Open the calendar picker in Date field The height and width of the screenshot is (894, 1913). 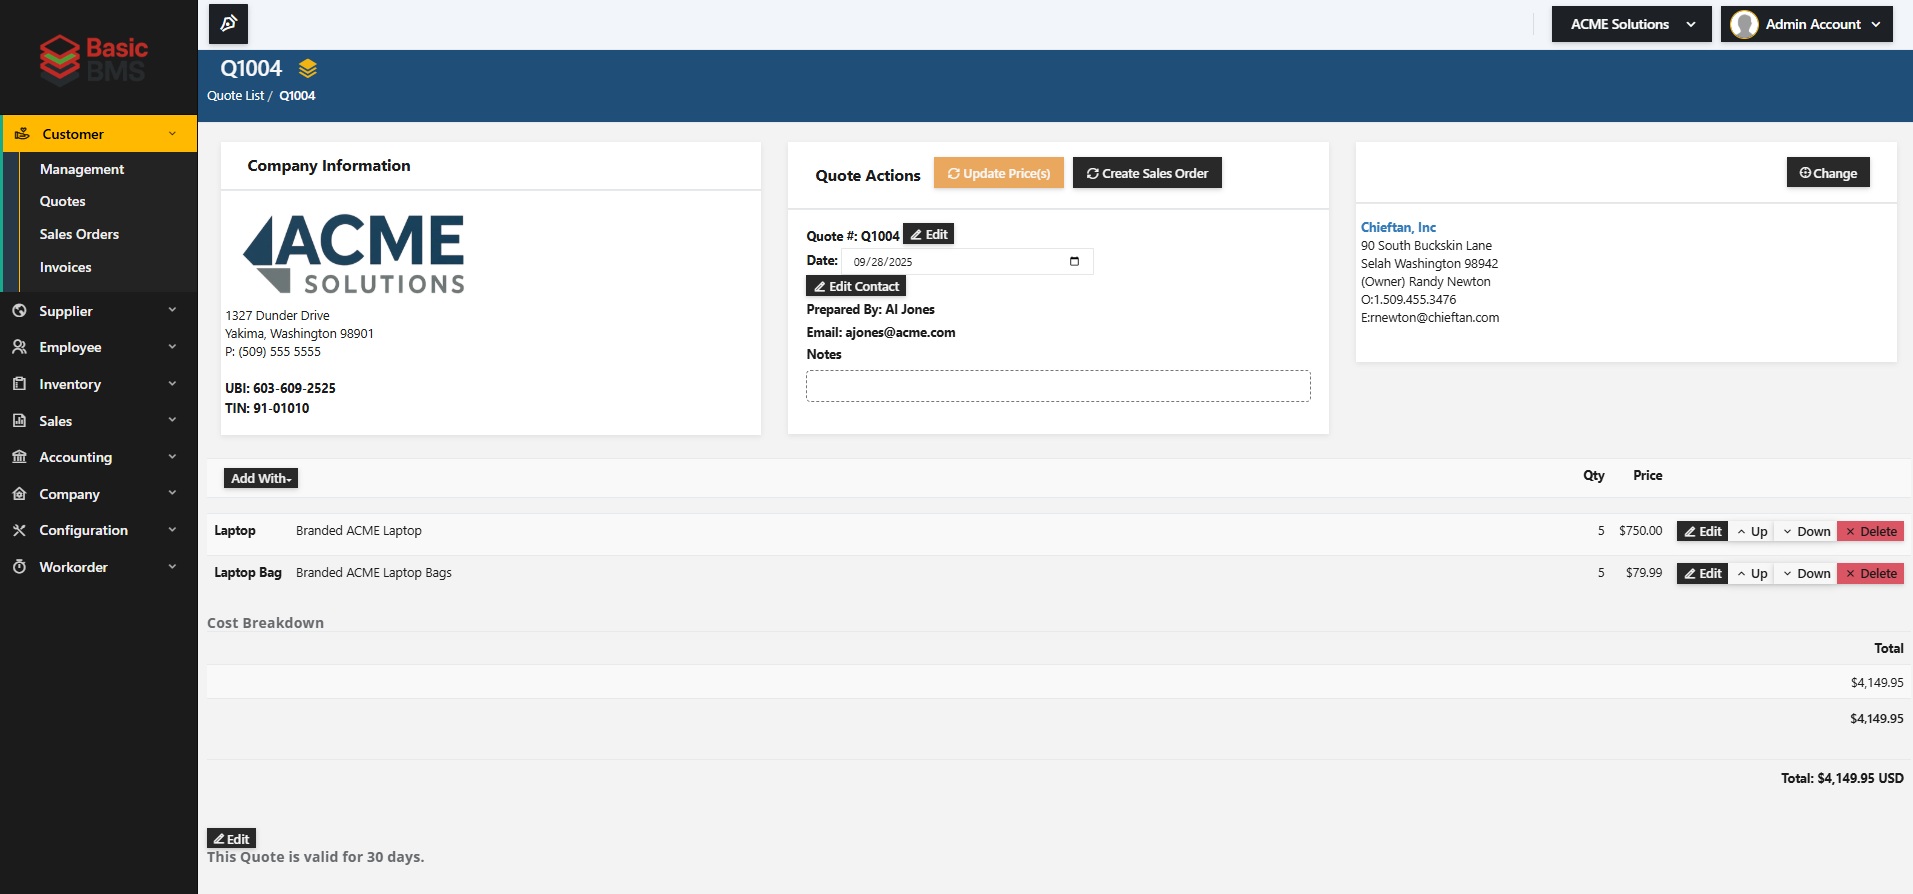point(1074,262)
